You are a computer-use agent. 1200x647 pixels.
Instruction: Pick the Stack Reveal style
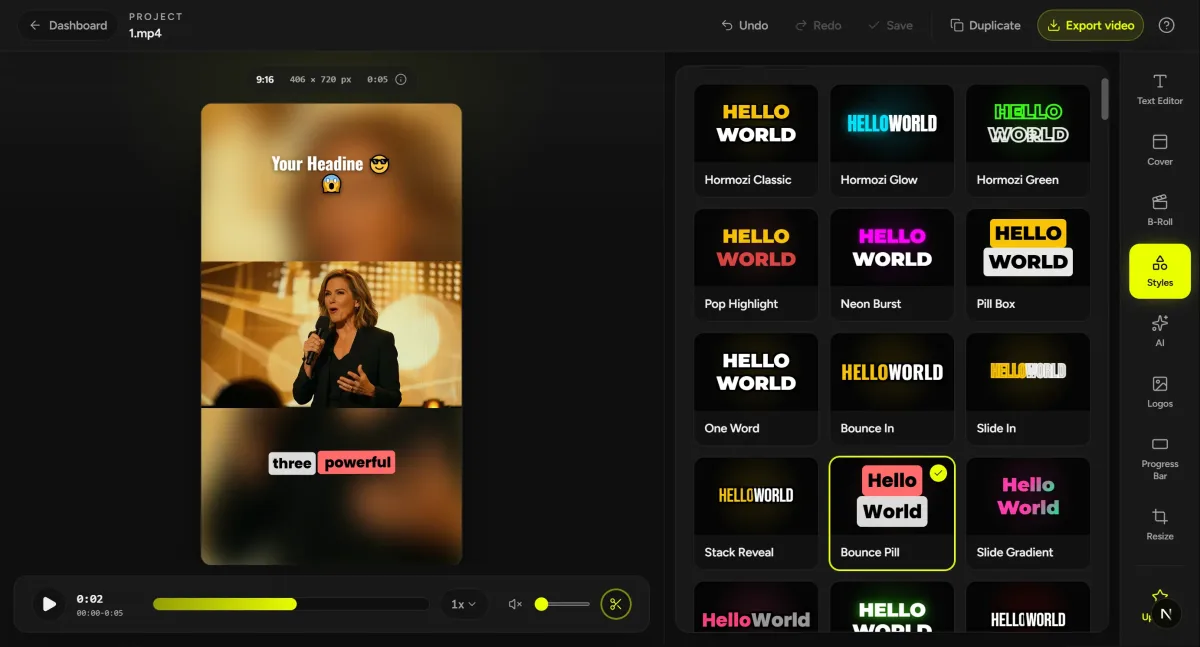coord(756,512)
